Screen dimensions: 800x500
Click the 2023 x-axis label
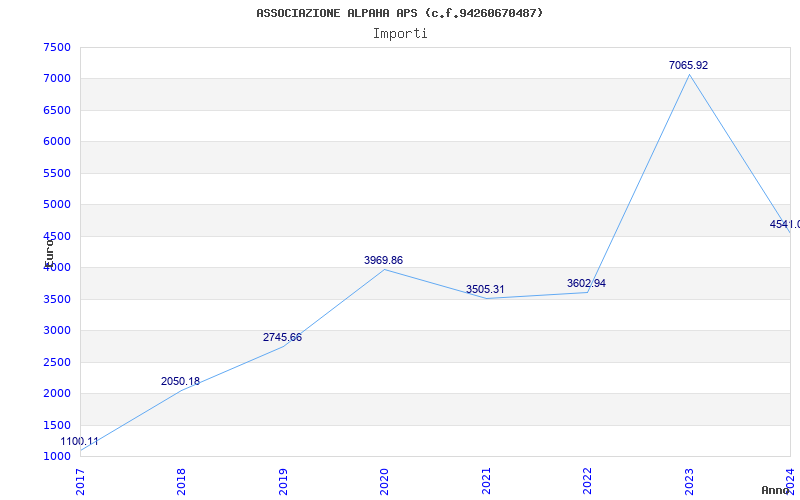coord(689,482)
